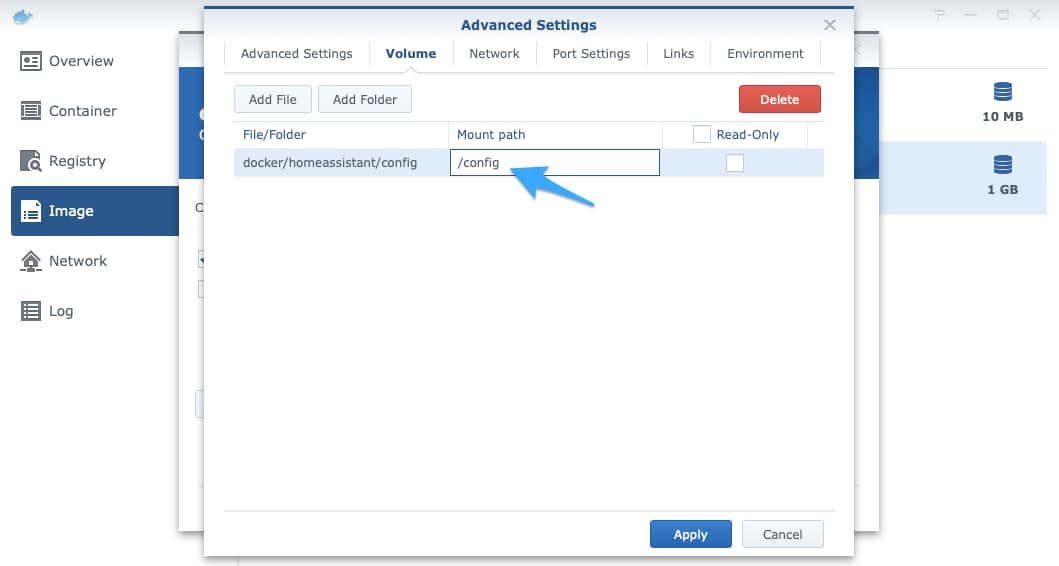Open the Environment tab
This screenshot has height=566, width=1059.
coord(765,53)
